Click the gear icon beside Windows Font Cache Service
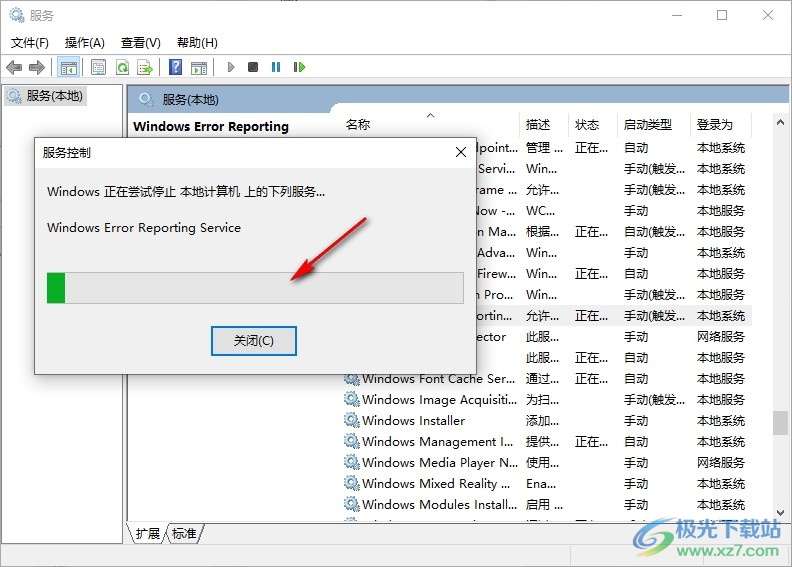The width and height of the screenshot is (792, 567). coord(352,378)
